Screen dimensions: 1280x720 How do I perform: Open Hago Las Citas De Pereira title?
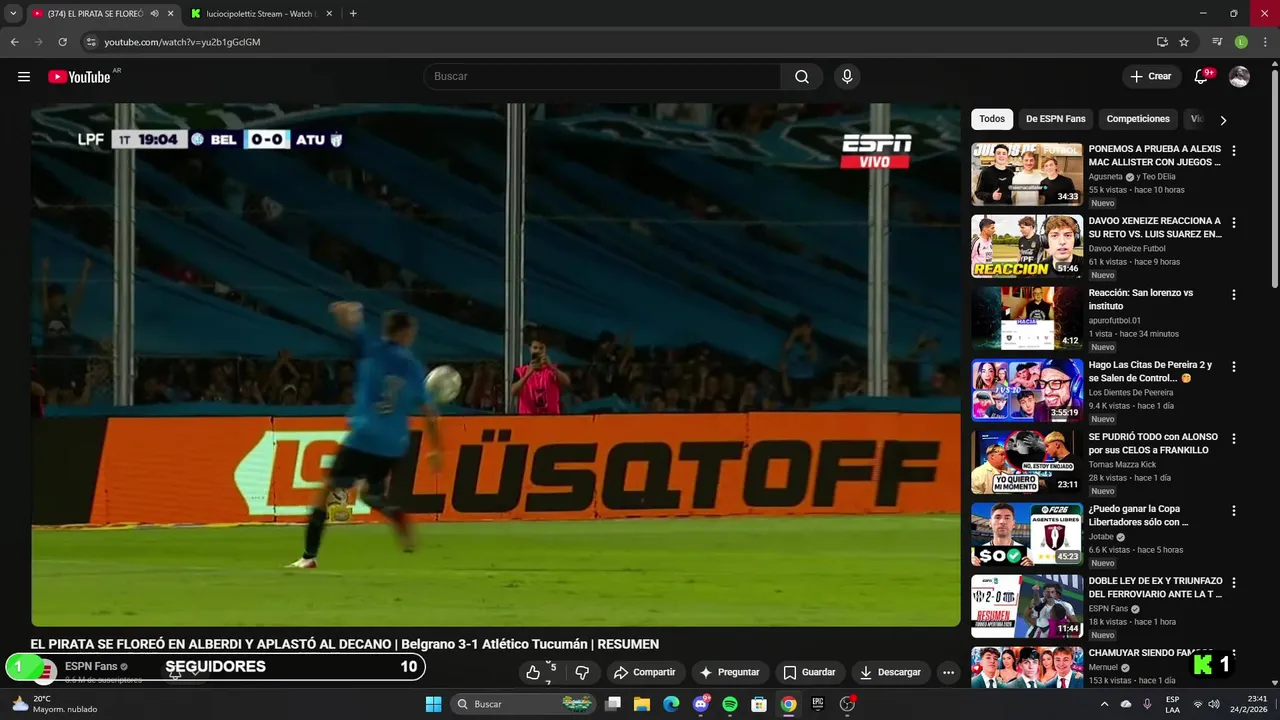(x=1150, y=372)
